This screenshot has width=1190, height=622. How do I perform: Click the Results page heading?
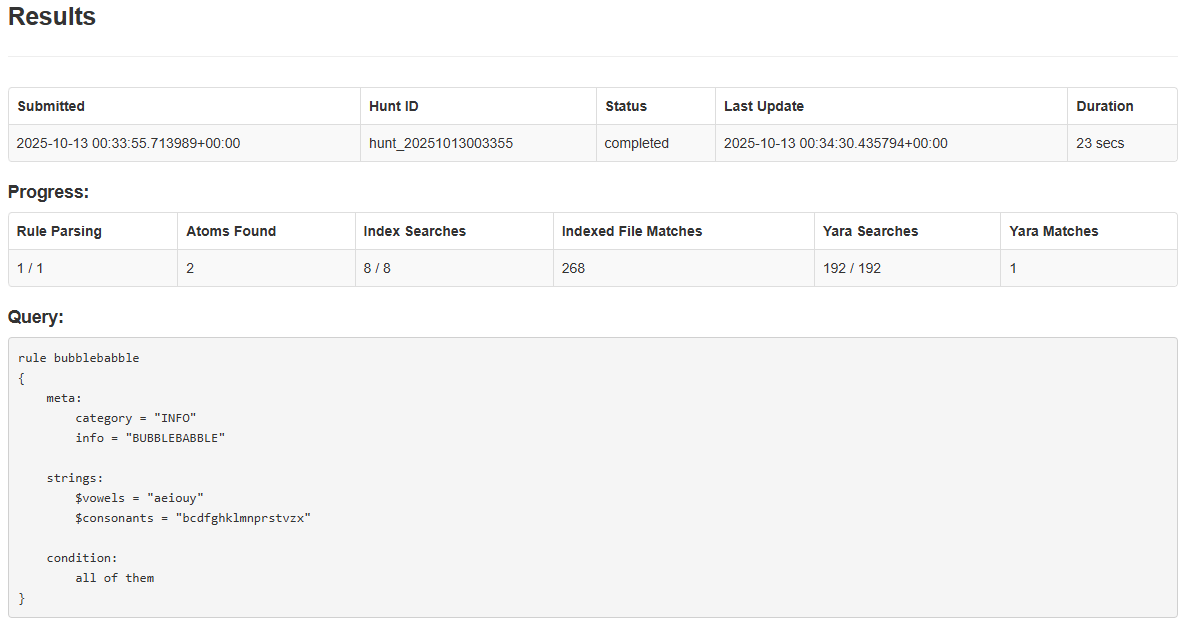pos(51,17)
